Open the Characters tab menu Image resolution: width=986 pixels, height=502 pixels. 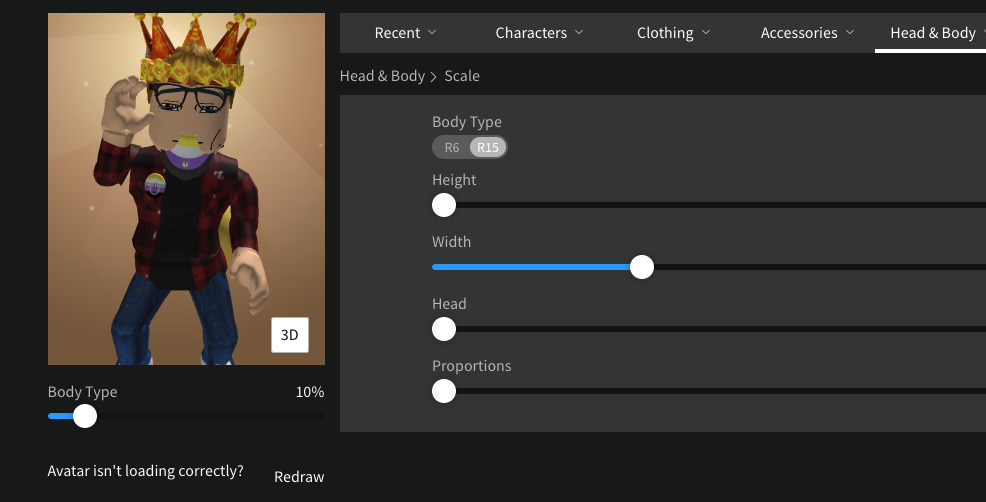(539, 33)
